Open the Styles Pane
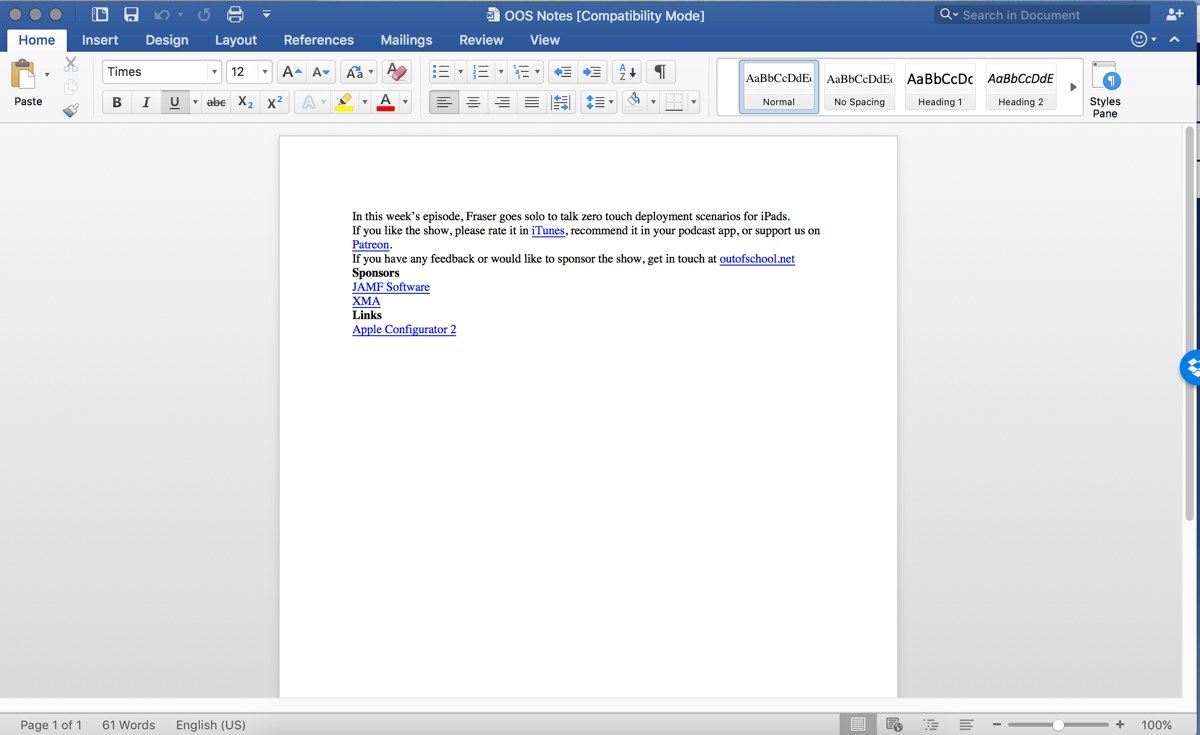Screen dimensions: 1200x735 click(x=1105, y=88)
